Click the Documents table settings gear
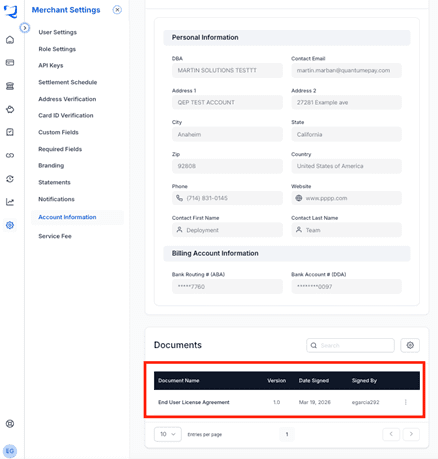The image size is (438, 459). 410,345
